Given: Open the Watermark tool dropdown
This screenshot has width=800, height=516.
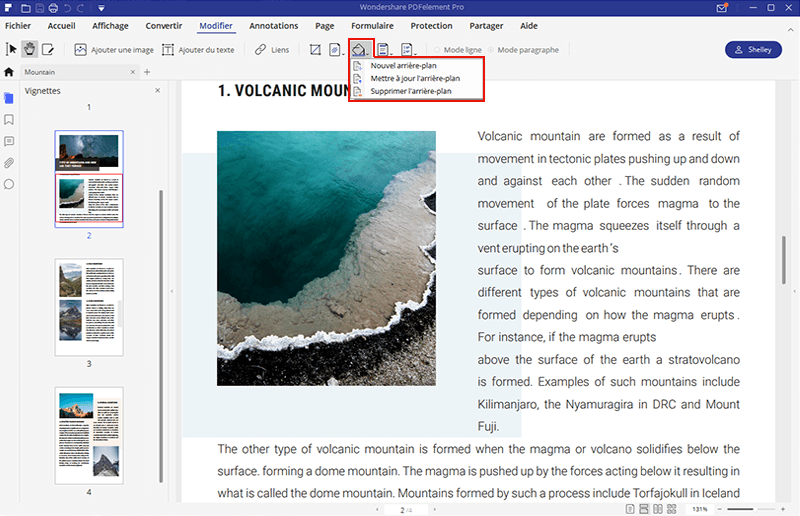Looking at the screenshot, I should coord(335,50).
